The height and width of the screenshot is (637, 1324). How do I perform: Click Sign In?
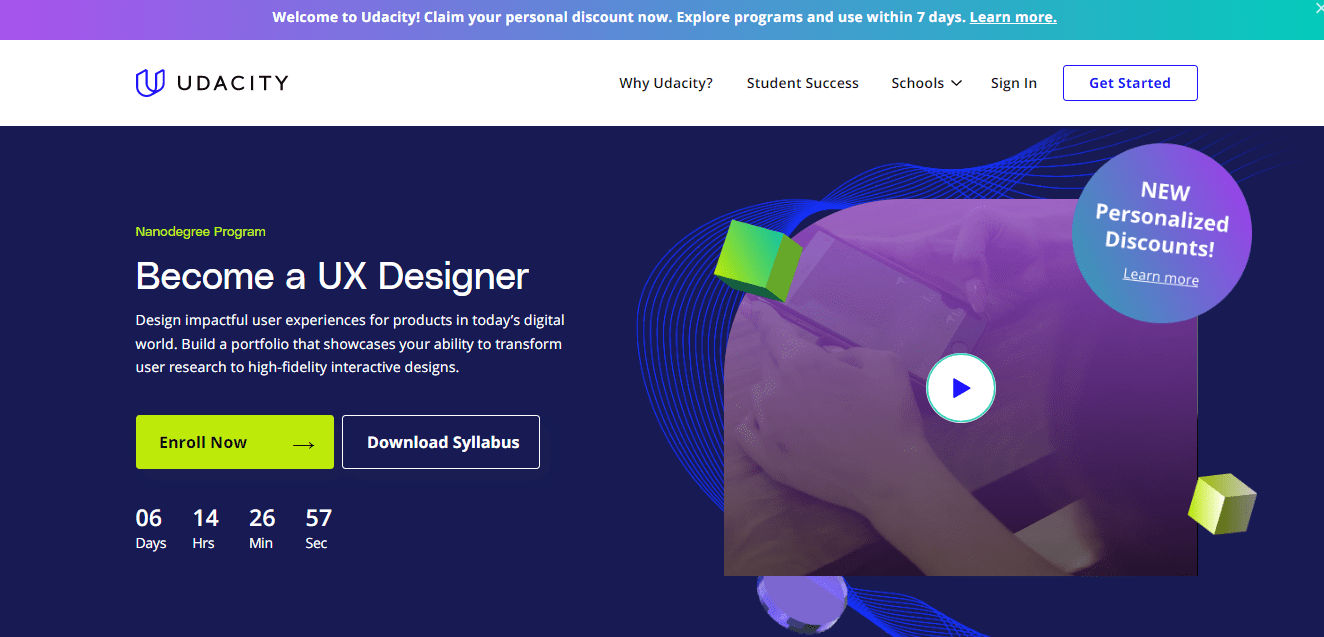point(1013,83)
